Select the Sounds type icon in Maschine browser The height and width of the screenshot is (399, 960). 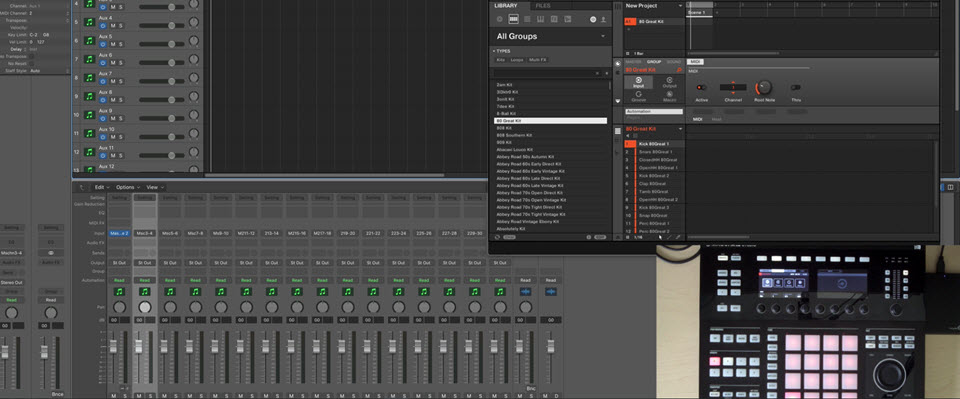527,20
